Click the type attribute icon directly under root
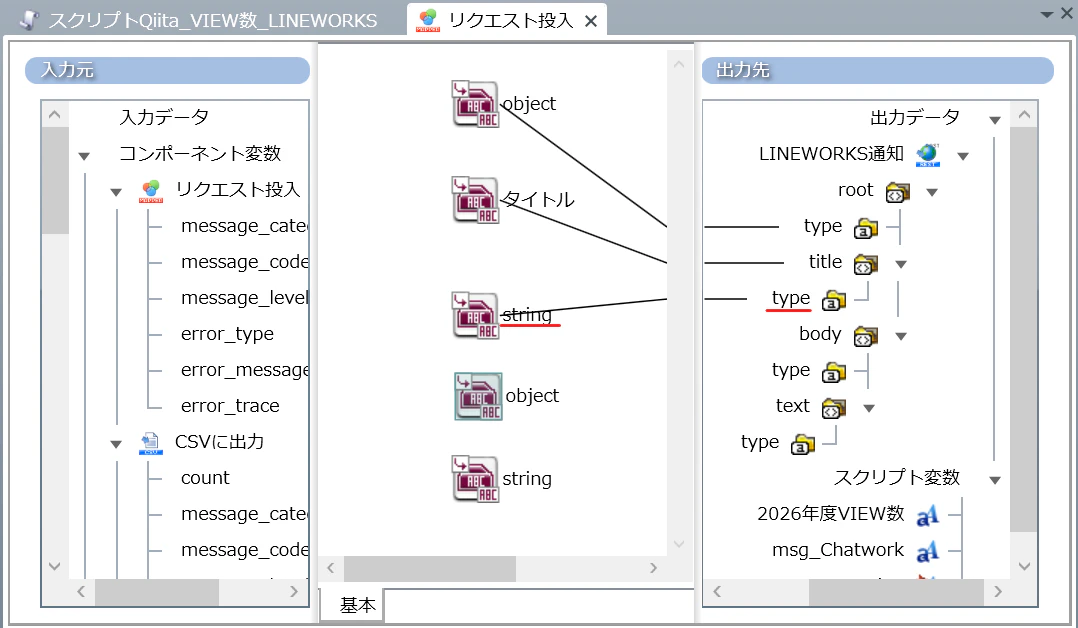 (x=866, y=228)
